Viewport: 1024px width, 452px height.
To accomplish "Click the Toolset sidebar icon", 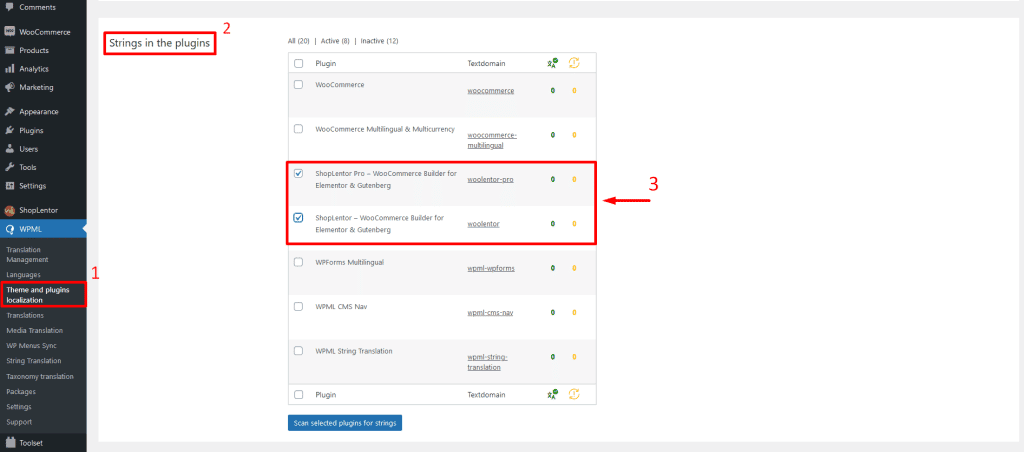I will [x=9, y=442].
